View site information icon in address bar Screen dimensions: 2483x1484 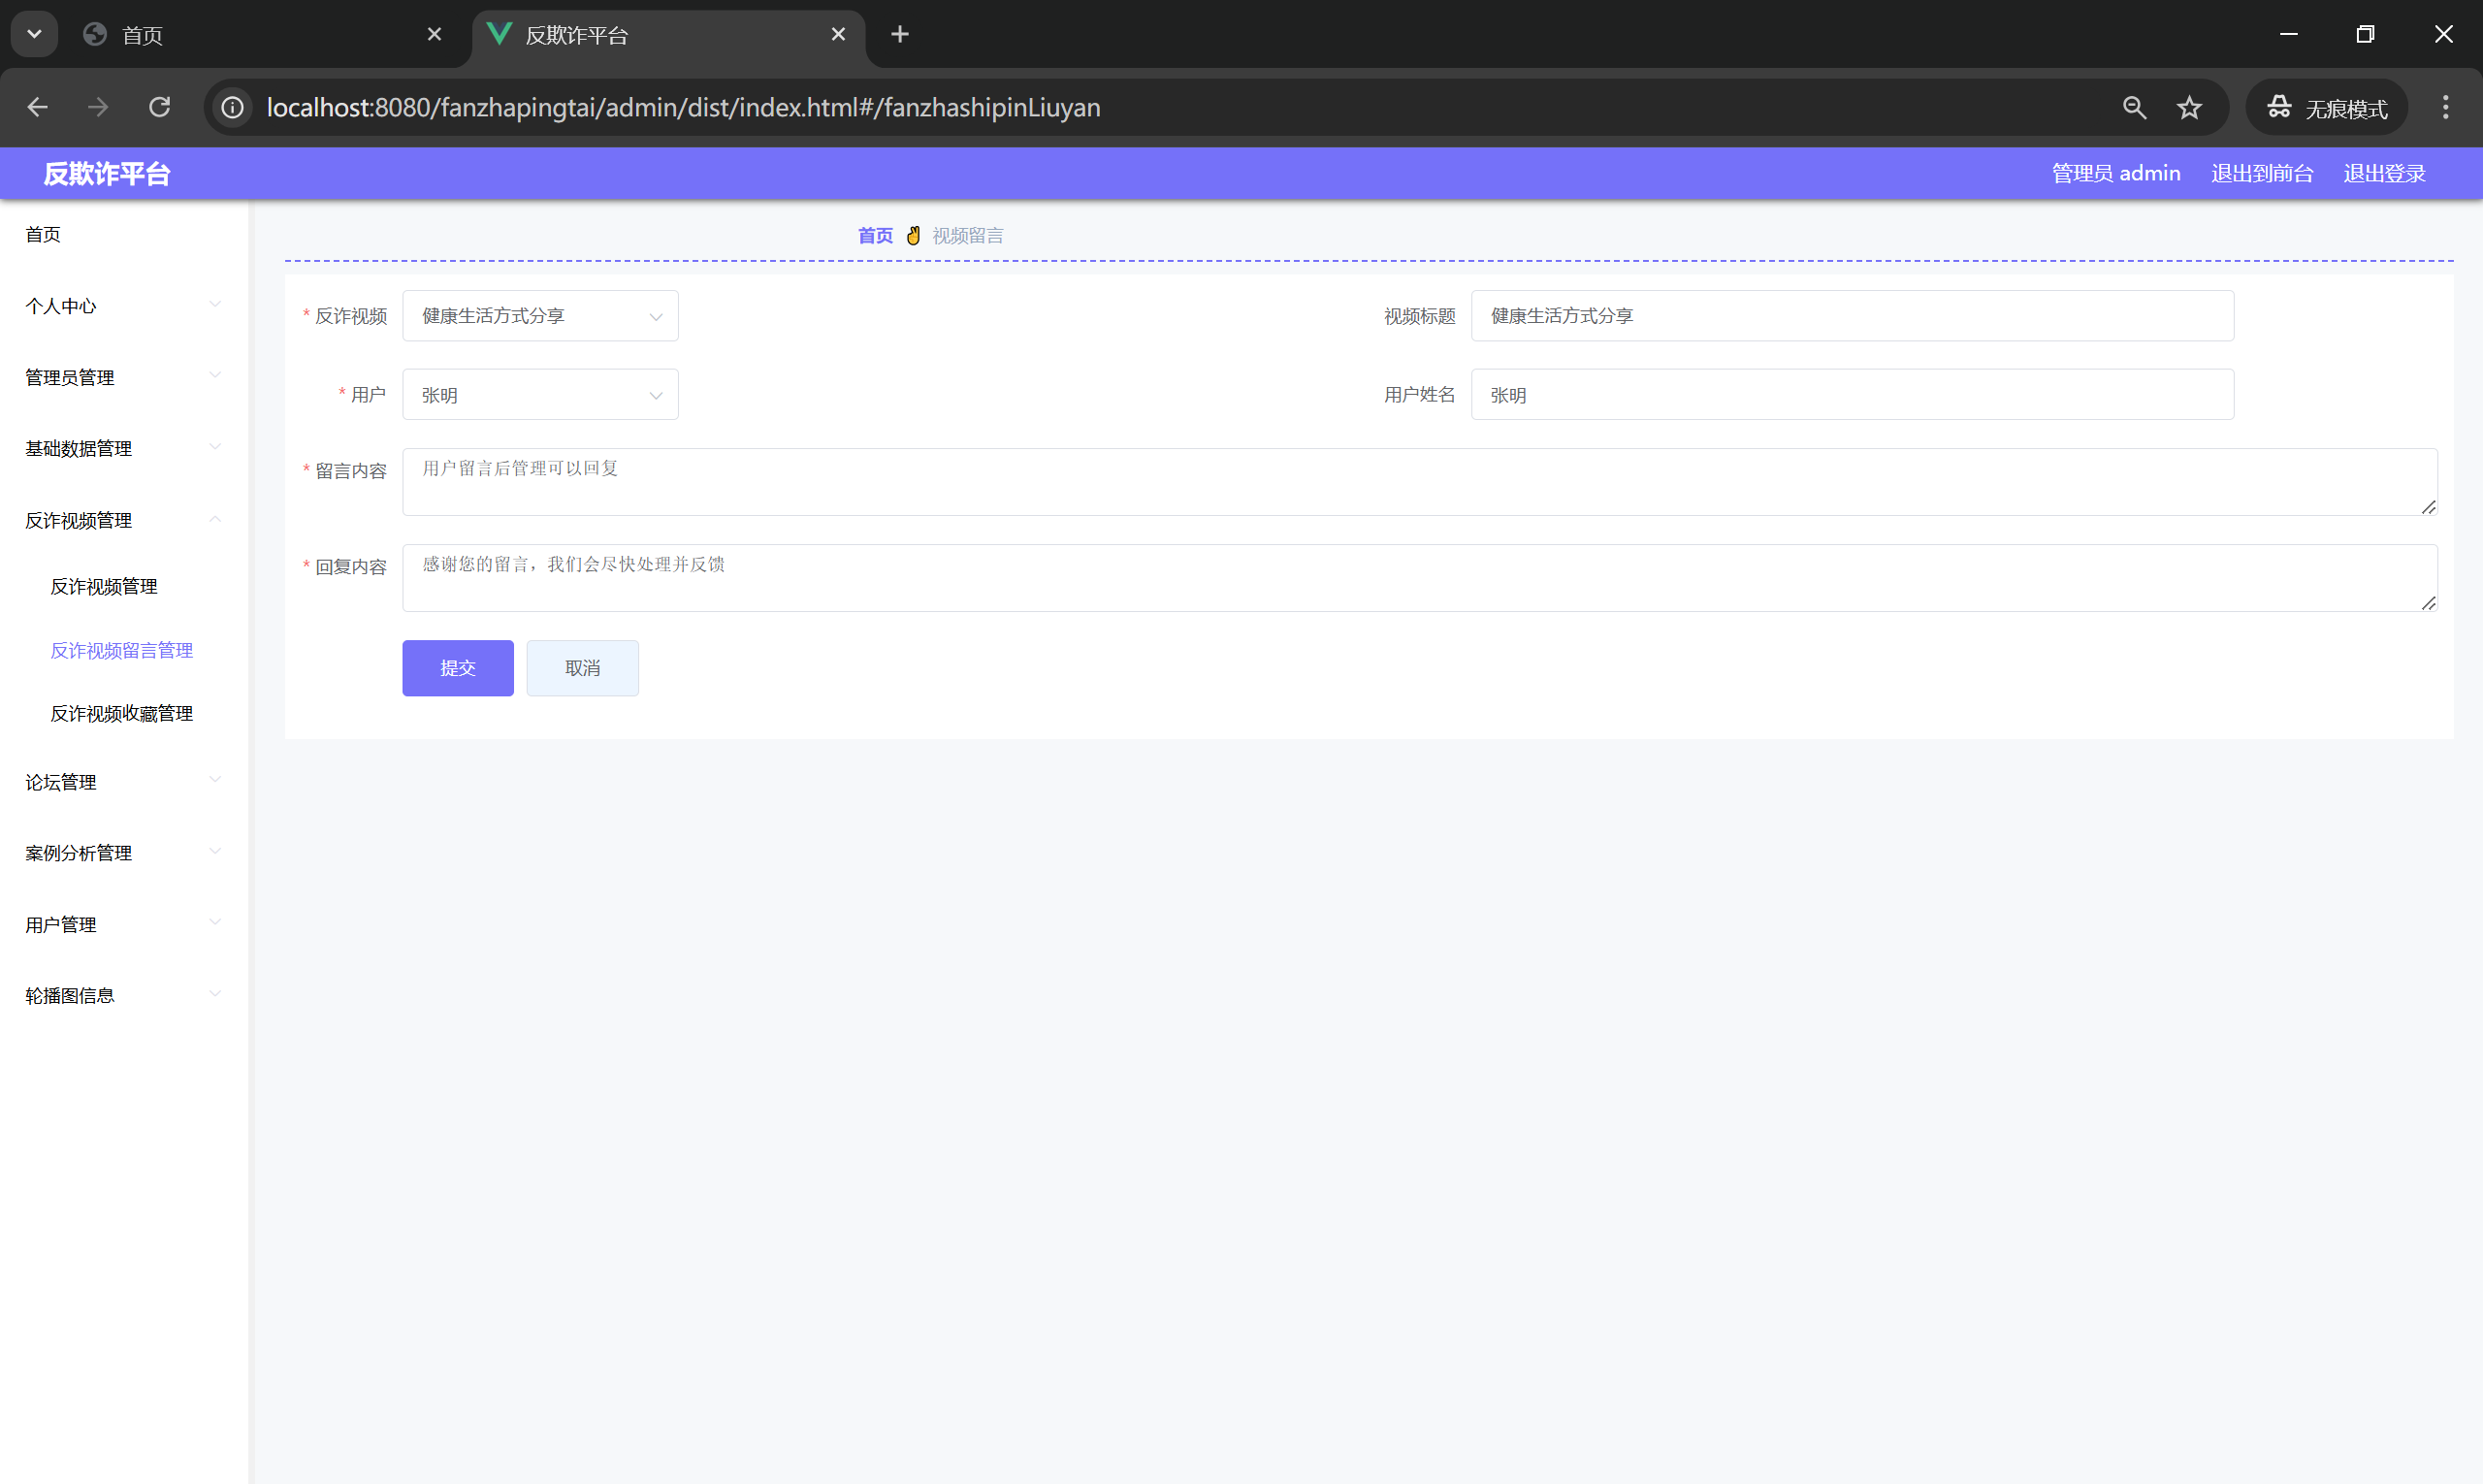(x=232, y=107)
